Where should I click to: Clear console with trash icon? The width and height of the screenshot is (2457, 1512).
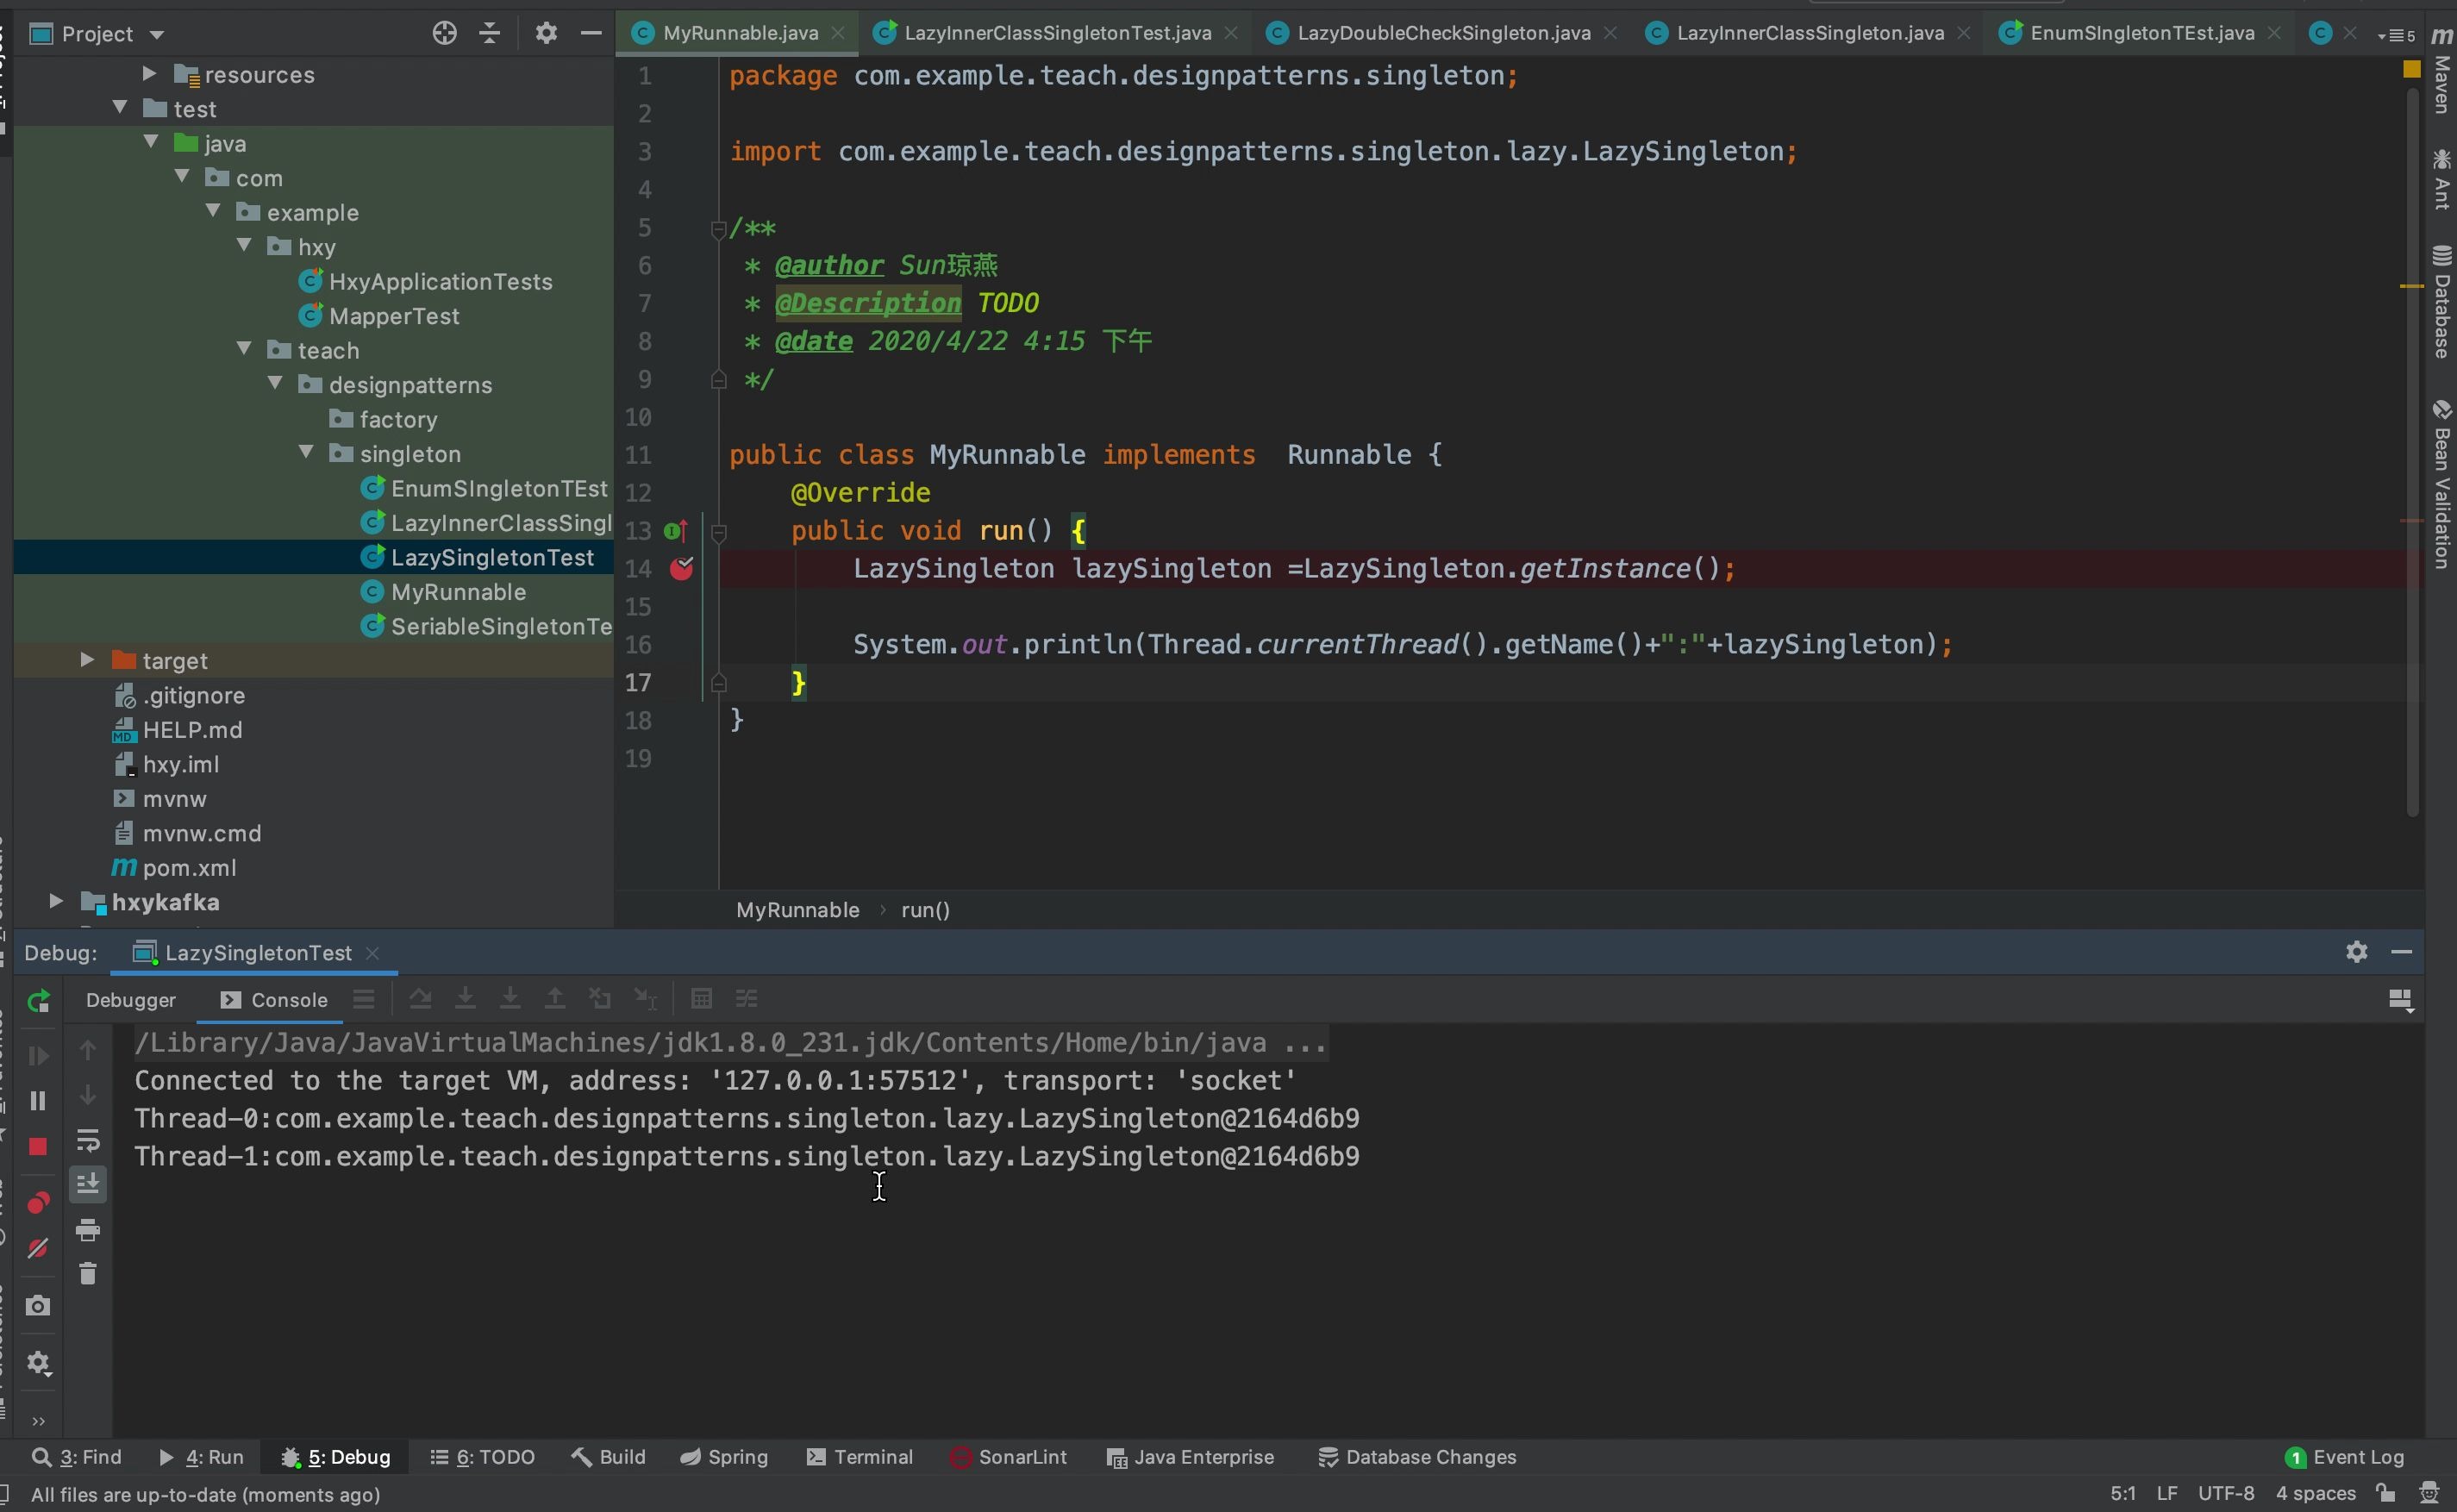(88, 1274)
